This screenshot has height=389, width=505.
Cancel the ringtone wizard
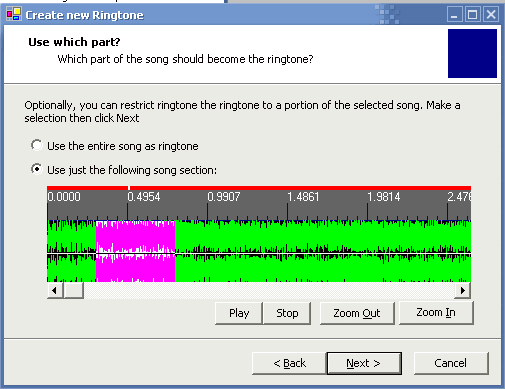click(451, 363)
